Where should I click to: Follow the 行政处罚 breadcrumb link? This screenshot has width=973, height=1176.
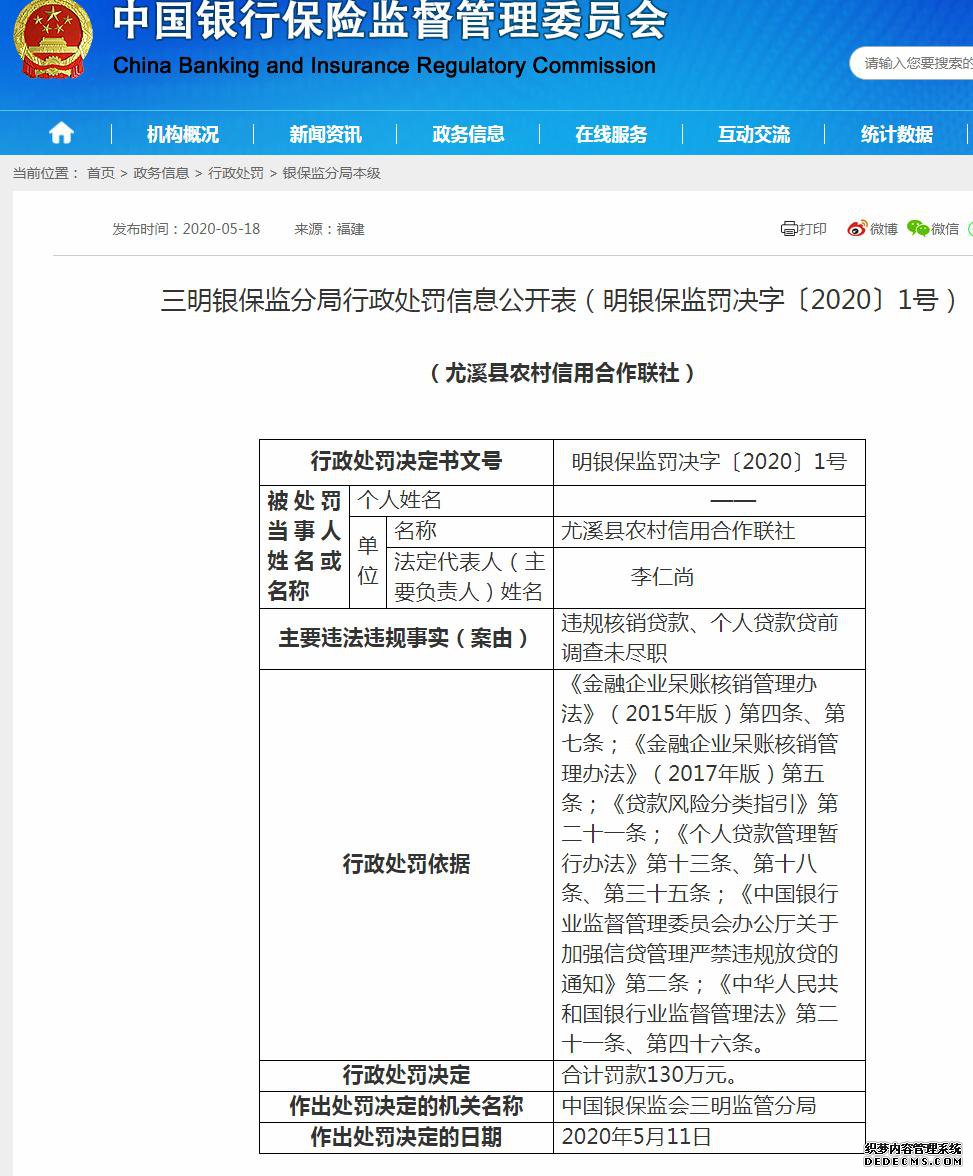(x=236, y=173)
